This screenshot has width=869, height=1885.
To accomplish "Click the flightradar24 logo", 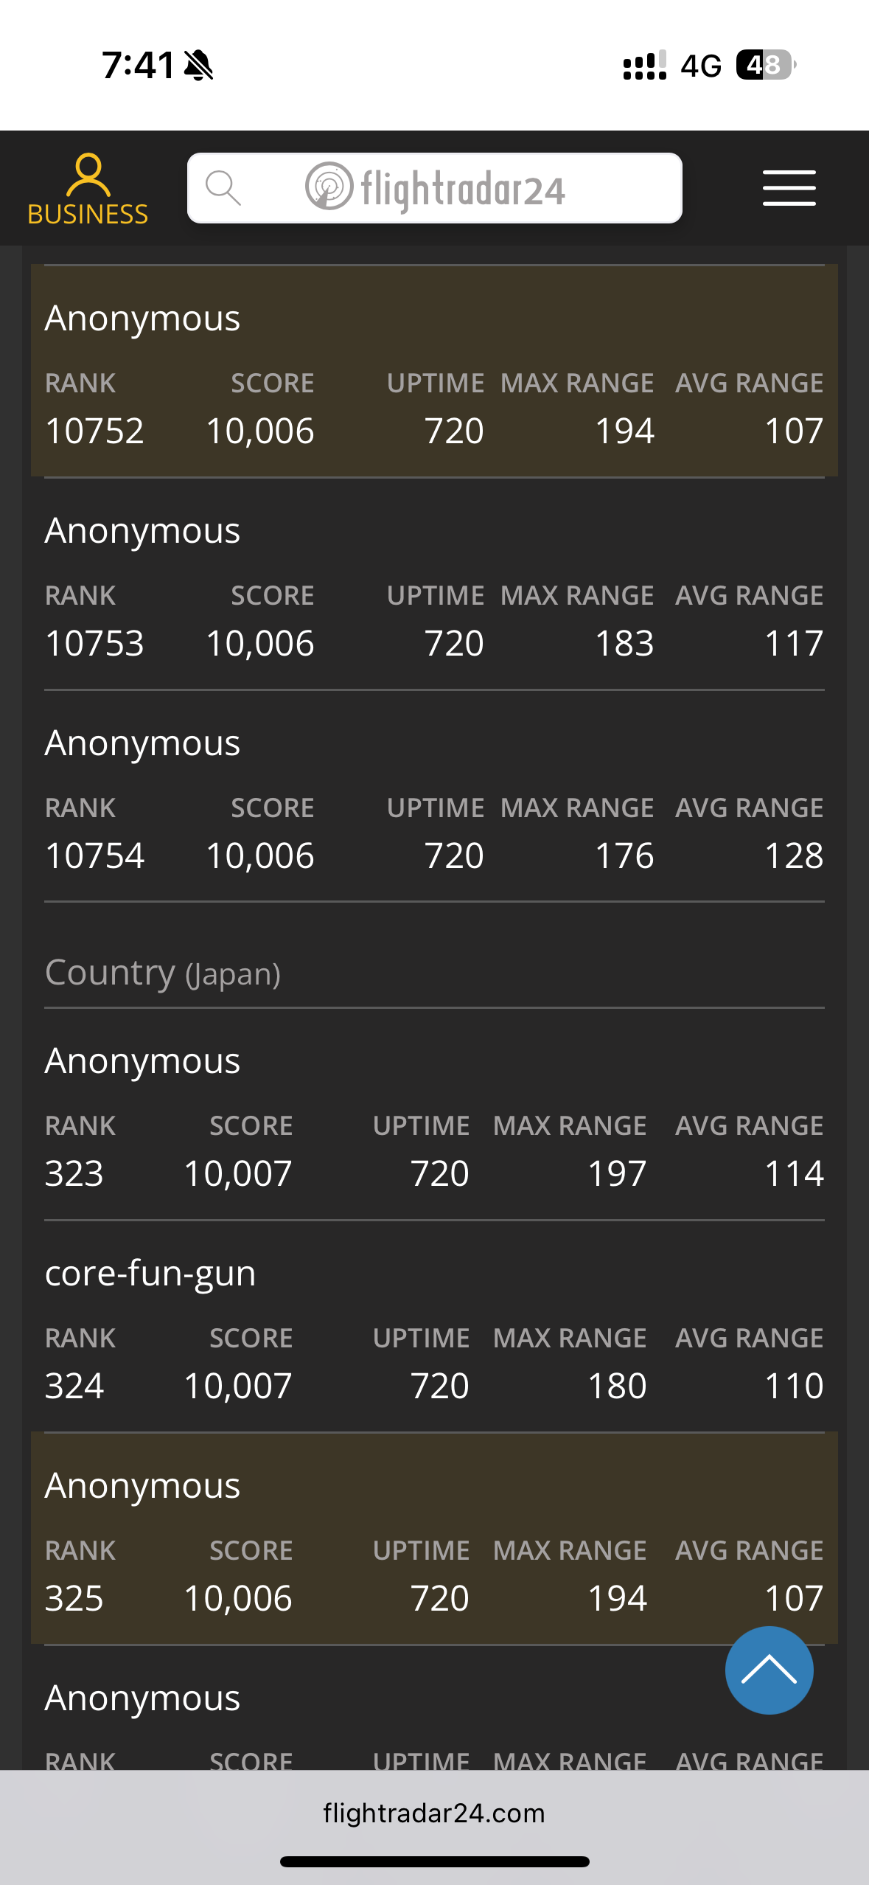I will point(435,188).
